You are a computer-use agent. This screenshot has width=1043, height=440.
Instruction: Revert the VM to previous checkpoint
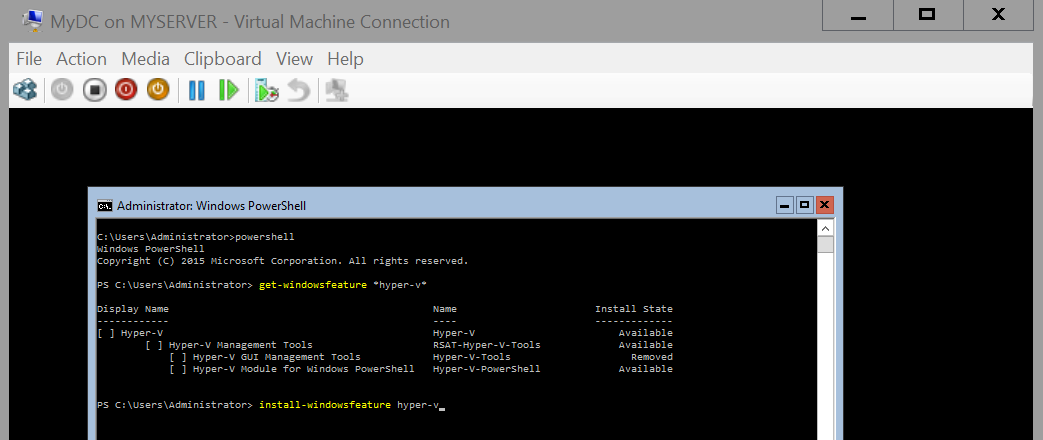pos(298,90)
